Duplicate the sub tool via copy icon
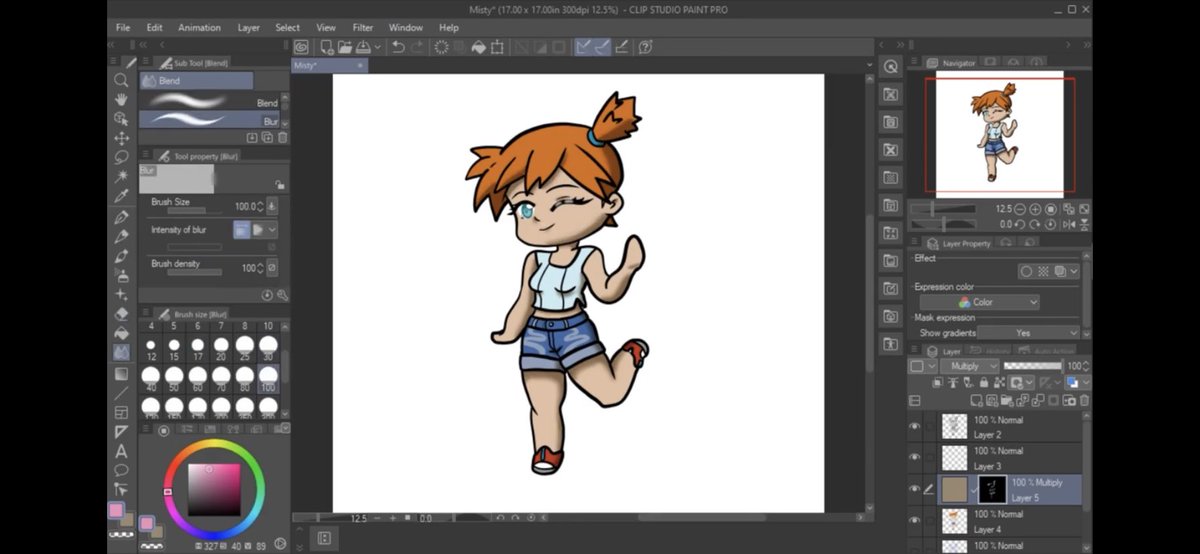Screen dimensions: 1200x554 click(x=267, y=137)
